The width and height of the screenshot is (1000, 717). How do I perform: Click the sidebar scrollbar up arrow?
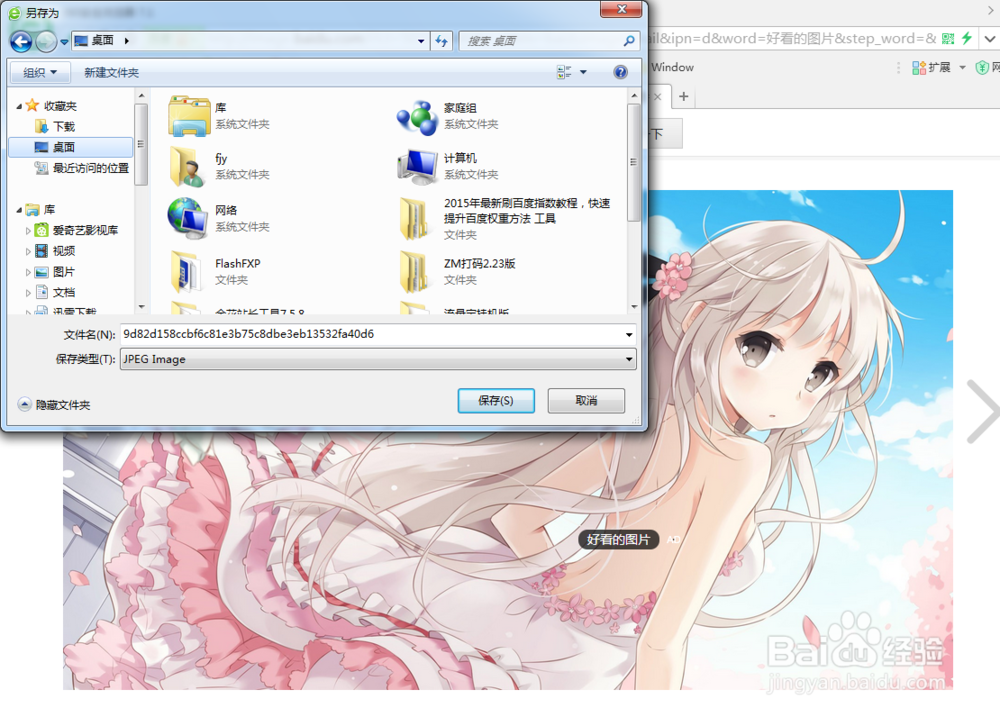pos(142,96)
